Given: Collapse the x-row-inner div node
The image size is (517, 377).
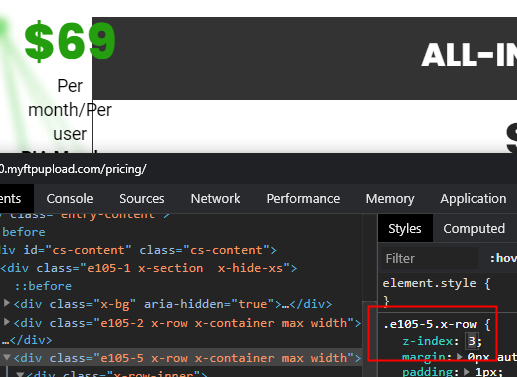Looking at the screenshot, I should pos(20,374).
